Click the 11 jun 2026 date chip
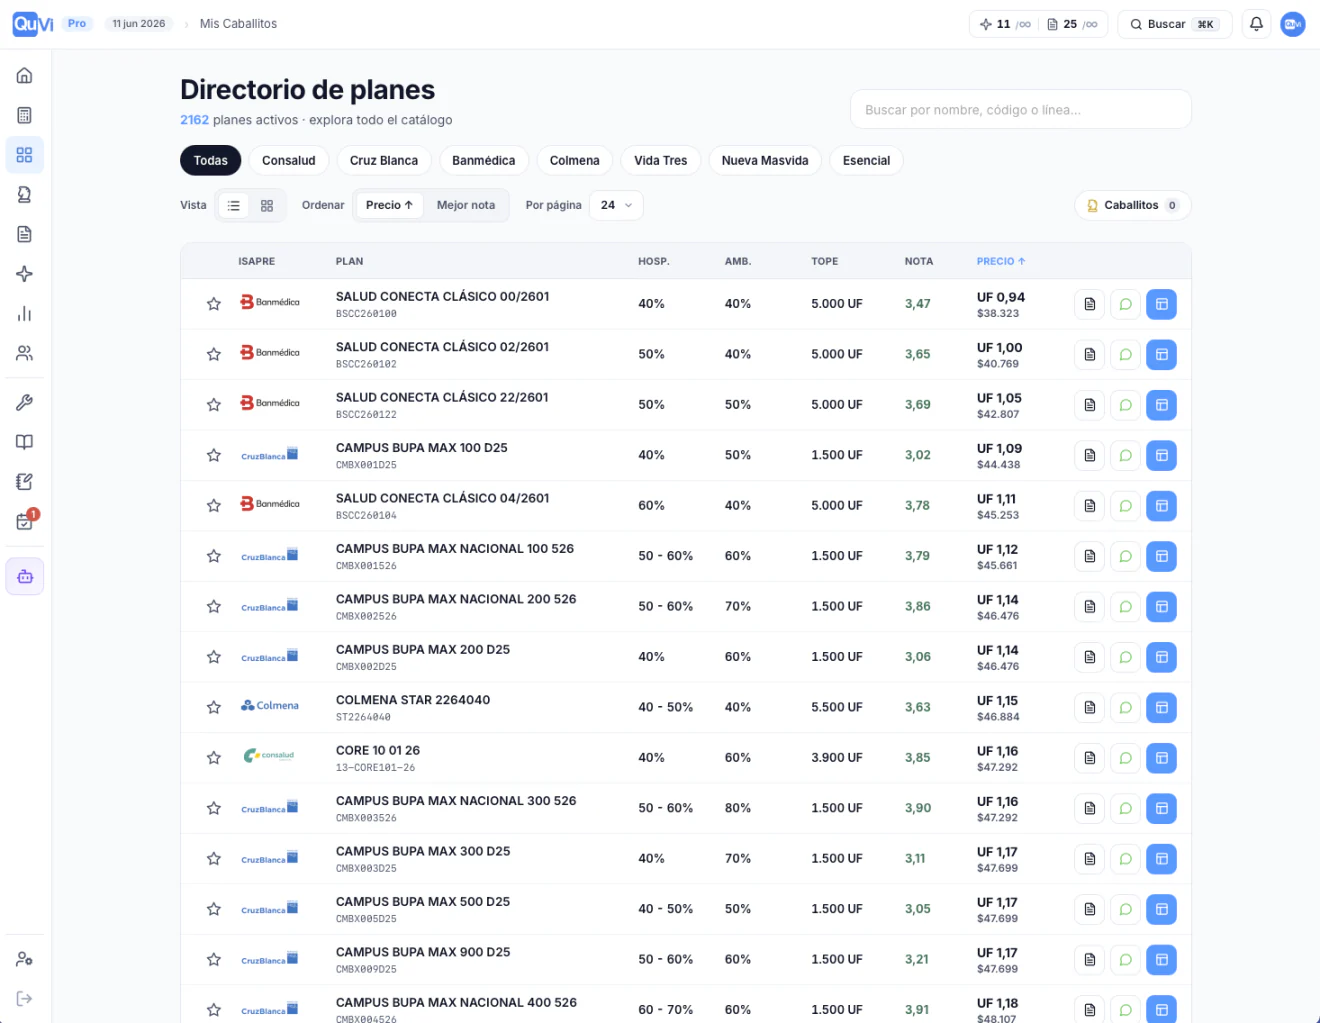Viewport: 1320px width, 1023px height. tap(138, 23)
